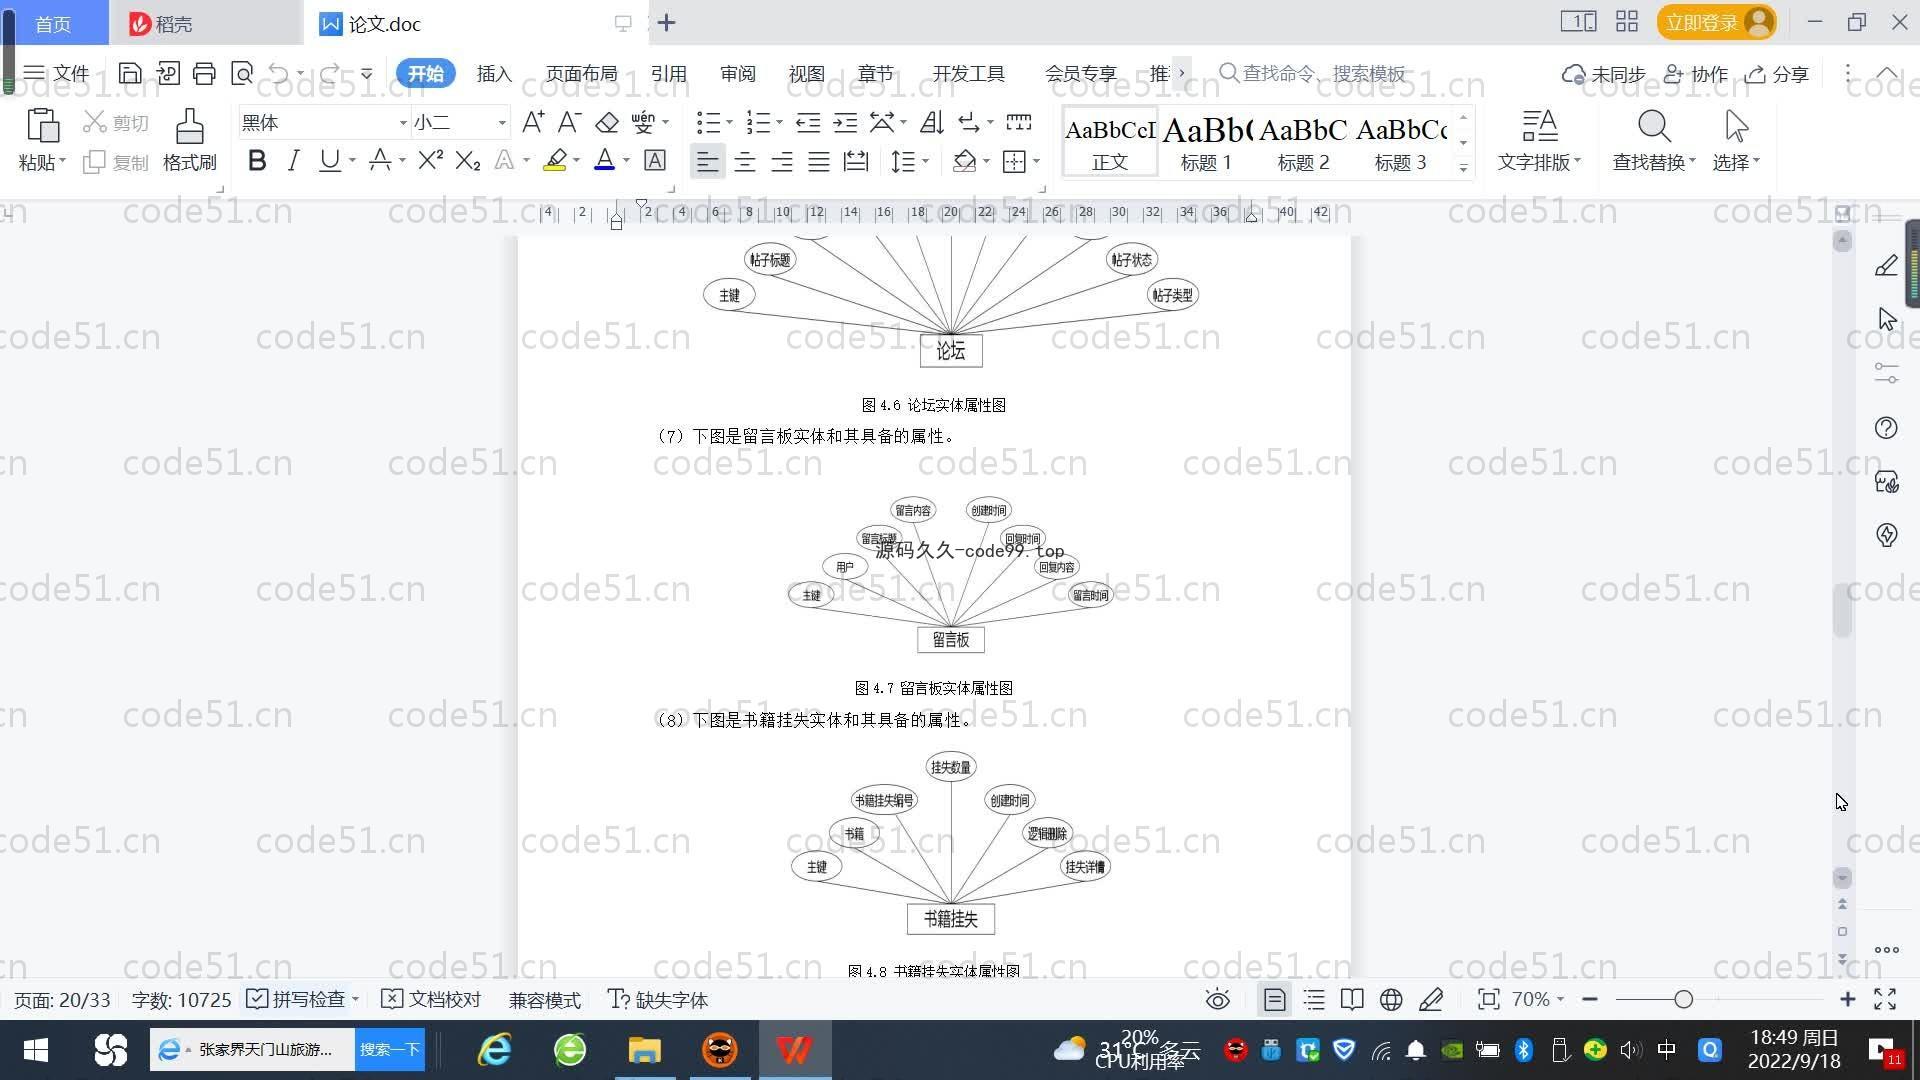The width and height of the screenshot is (1920, 1080).
Task: Increase font size with A+ icon
Action: 533,122
